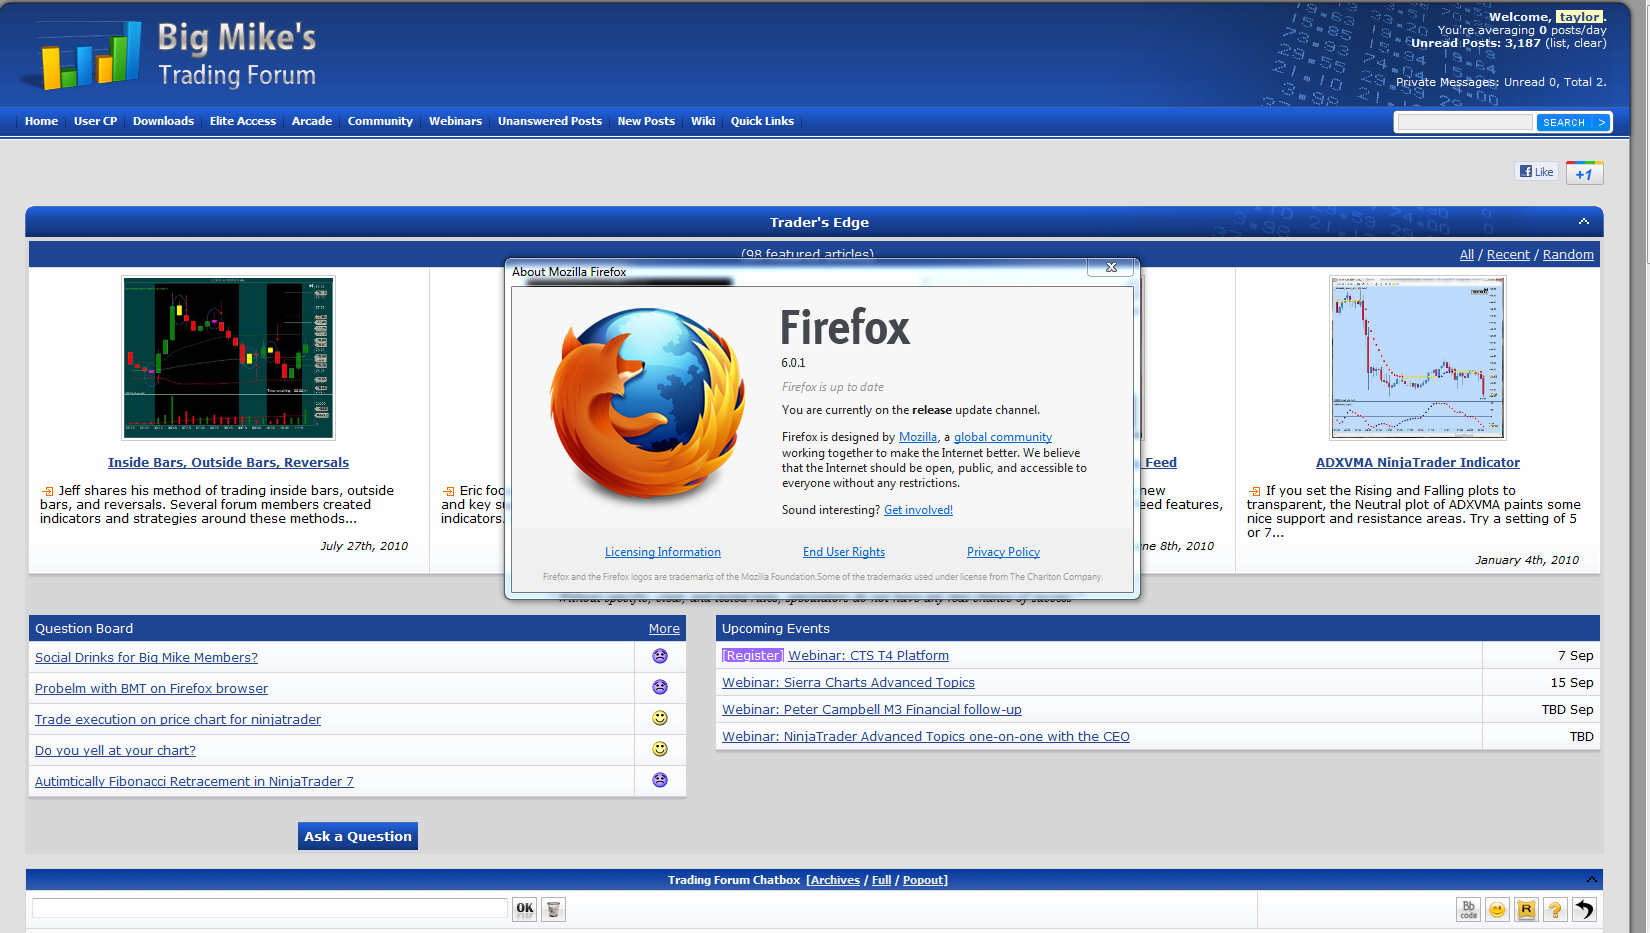Click the Firefox globe logo in About dialog
Viewport: 1650px width, 933px height.
(648, 405)
